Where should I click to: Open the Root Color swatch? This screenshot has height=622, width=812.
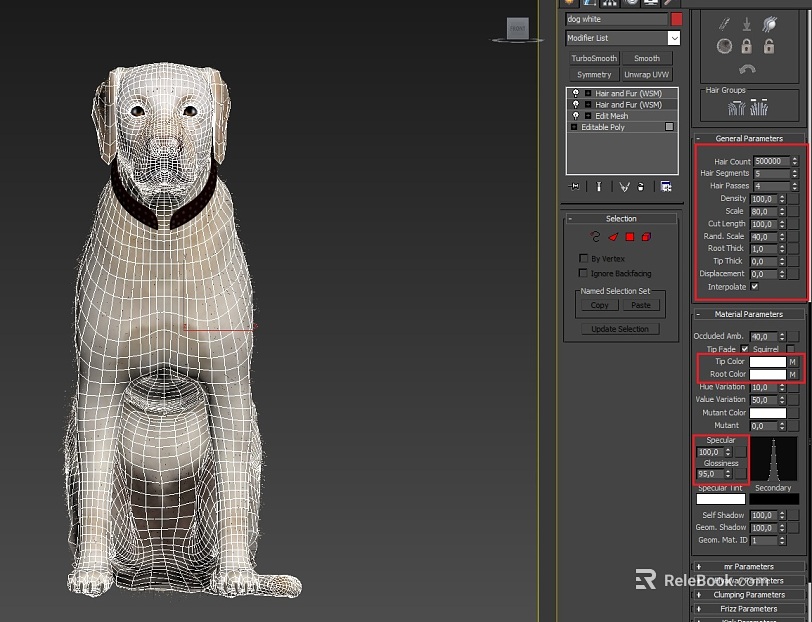tap(767, 374)
